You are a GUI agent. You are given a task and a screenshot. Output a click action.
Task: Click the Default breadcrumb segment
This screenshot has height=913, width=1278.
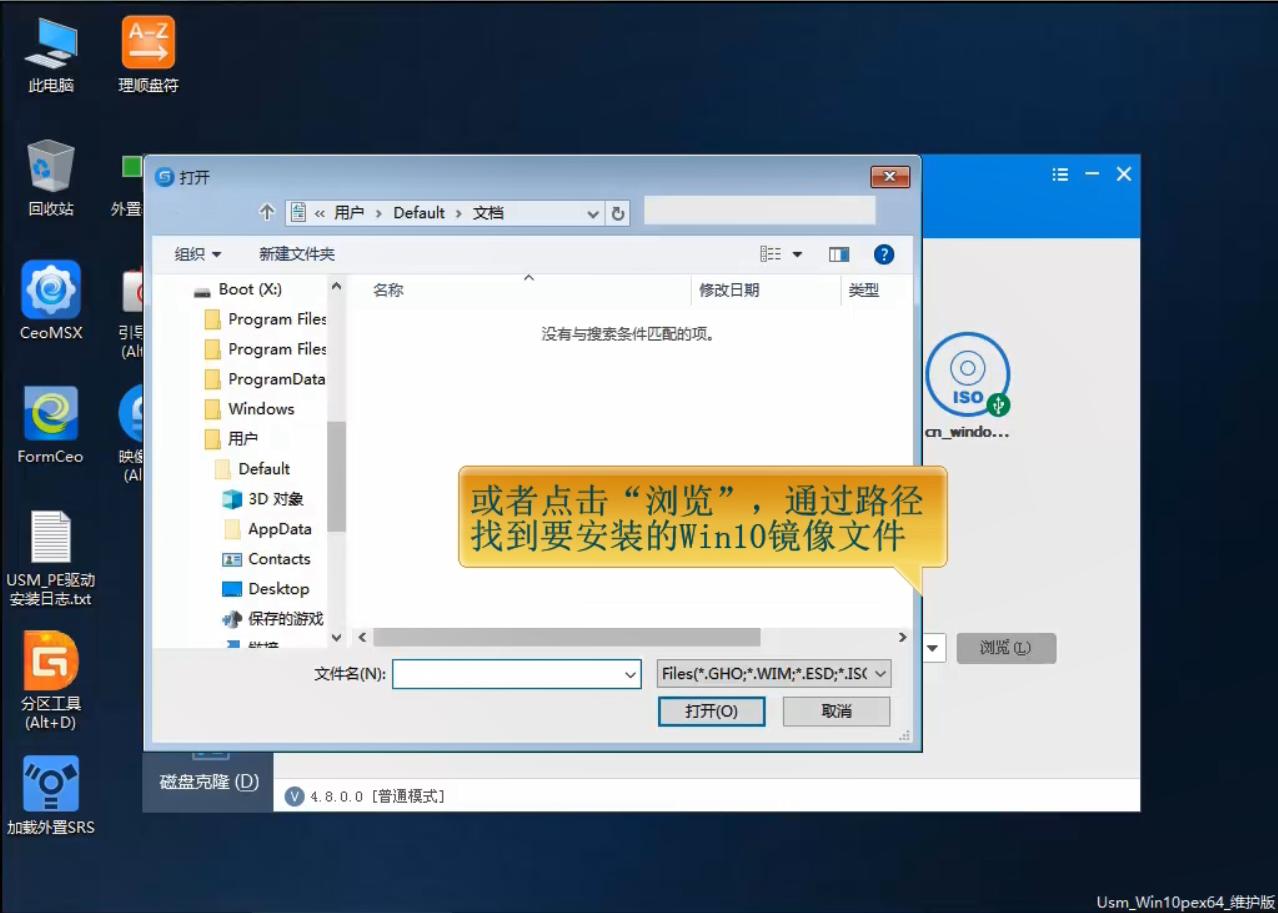(x=419, y=213)
